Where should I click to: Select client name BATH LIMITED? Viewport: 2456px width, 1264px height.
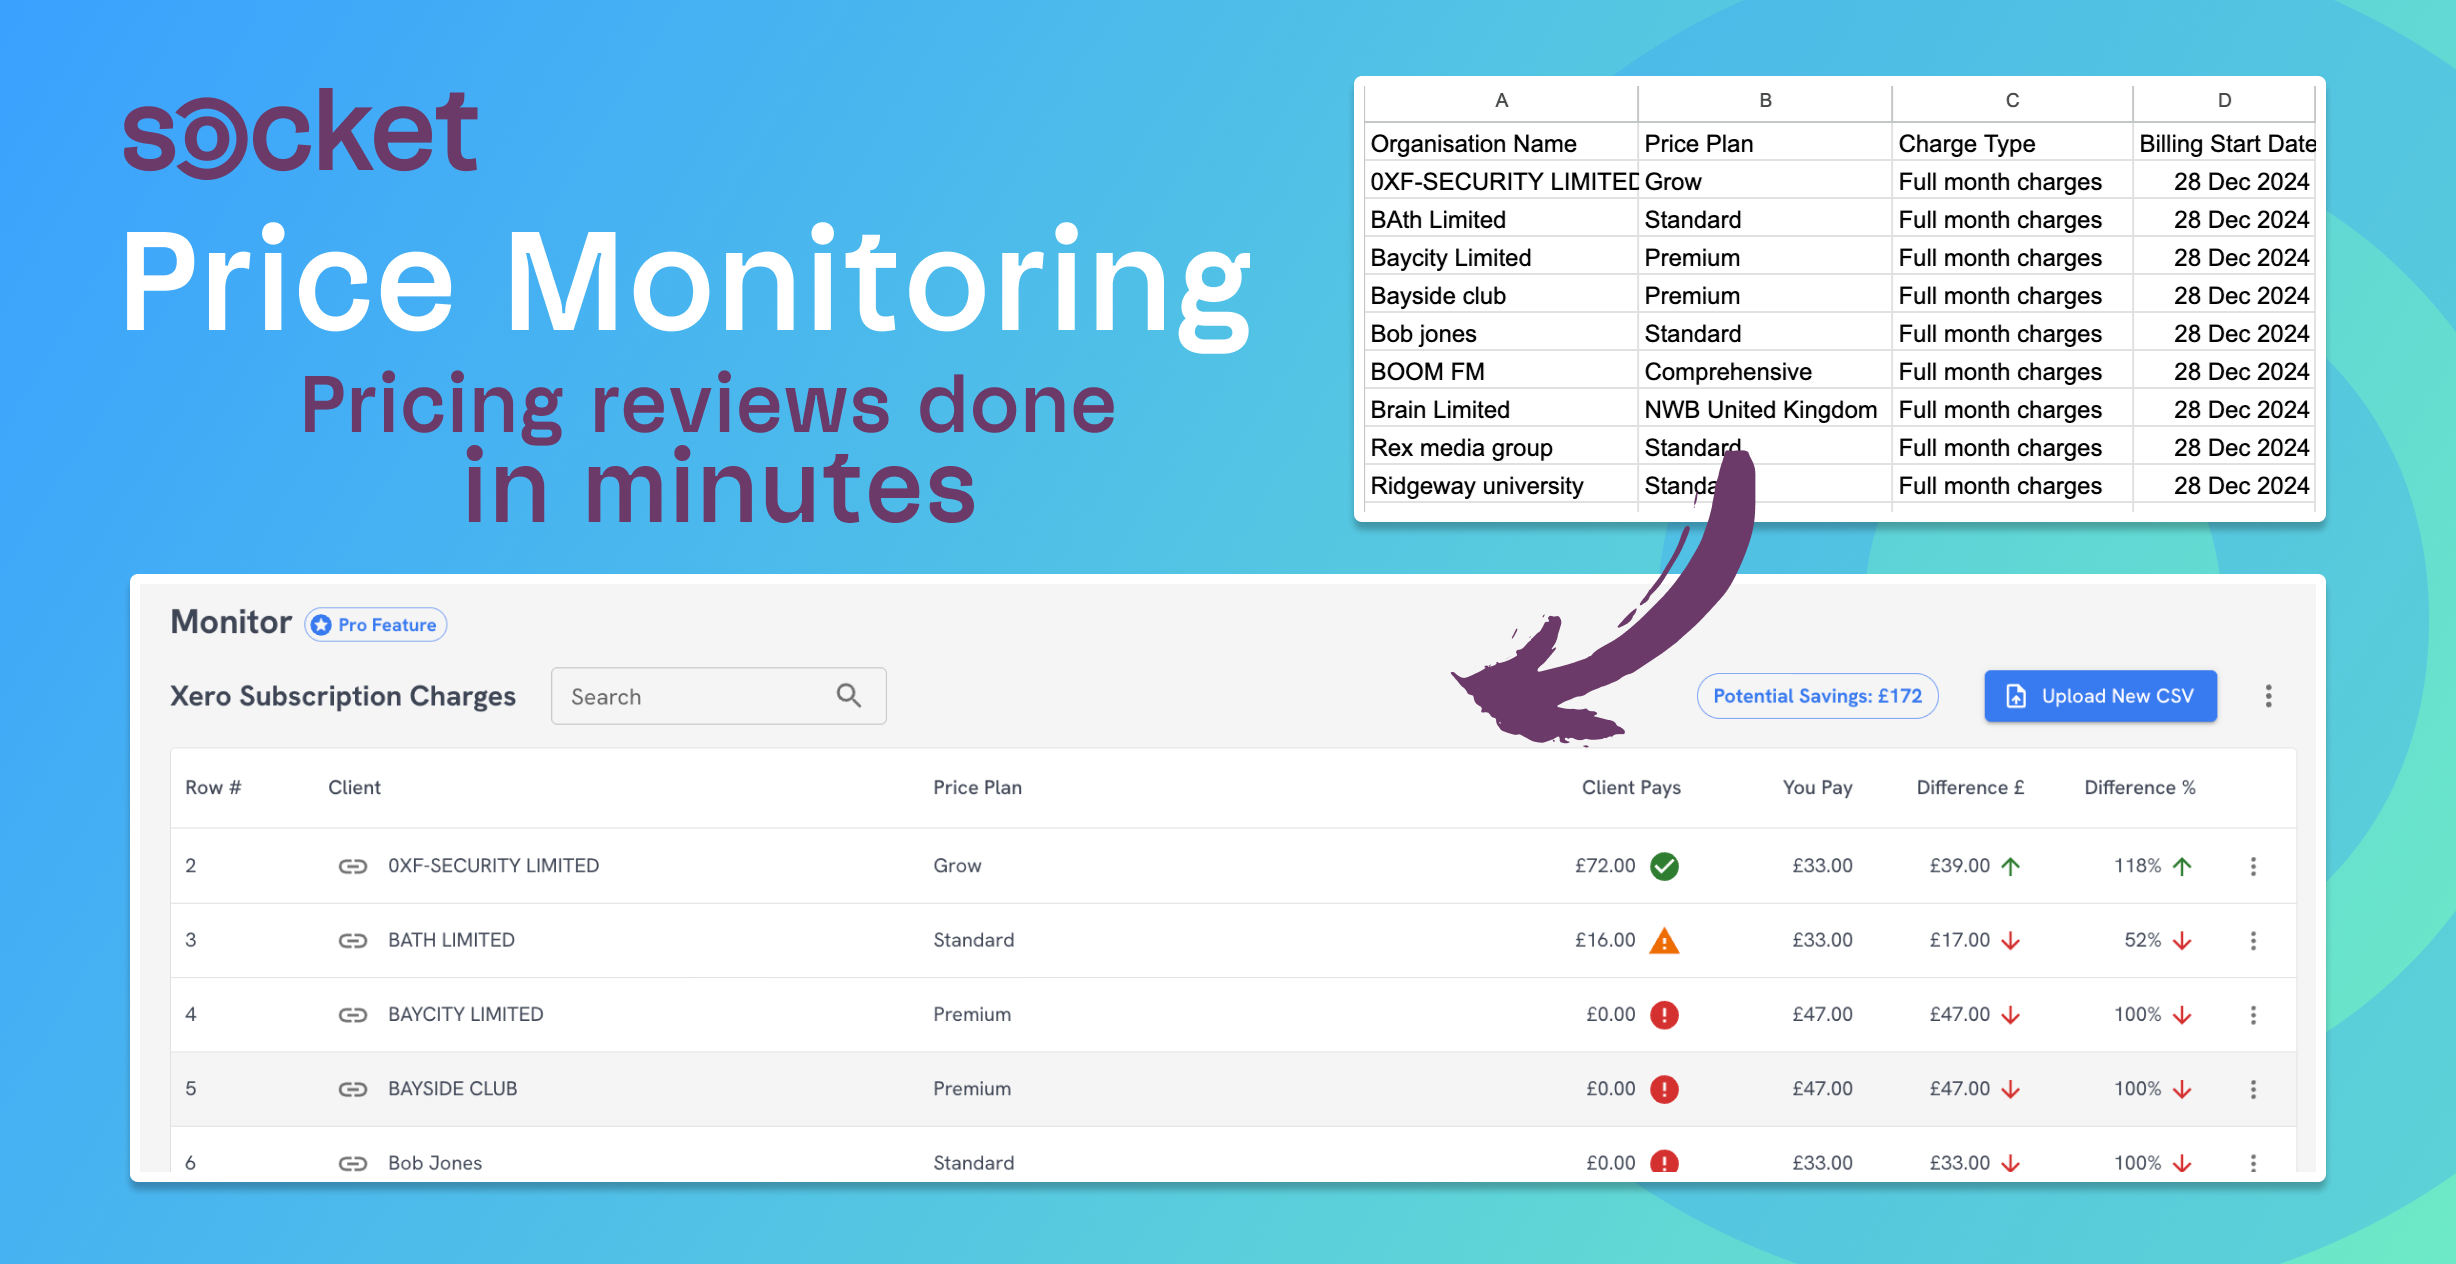pos(451,941)
